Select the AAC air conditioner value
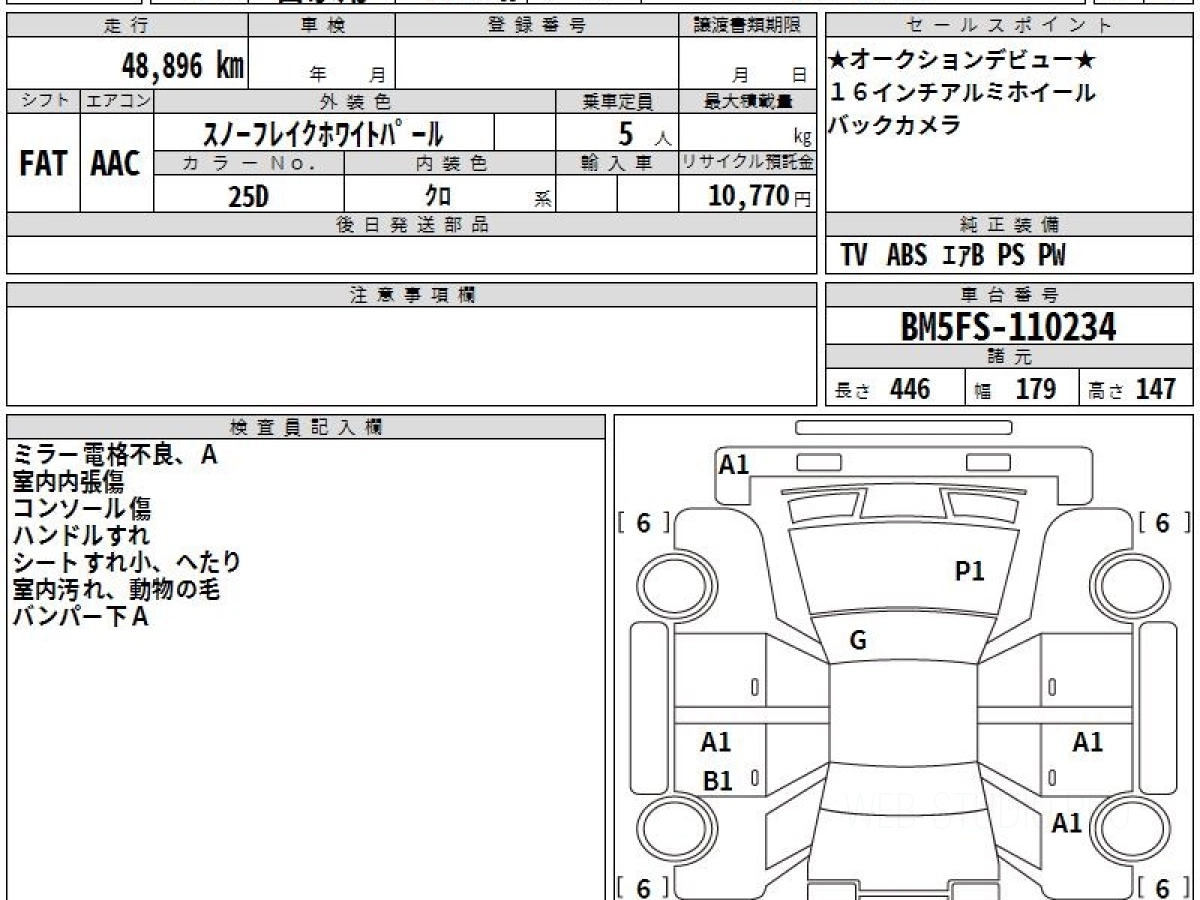Image resolution: width=1200 pixels, height=900 pixels. 116,163
